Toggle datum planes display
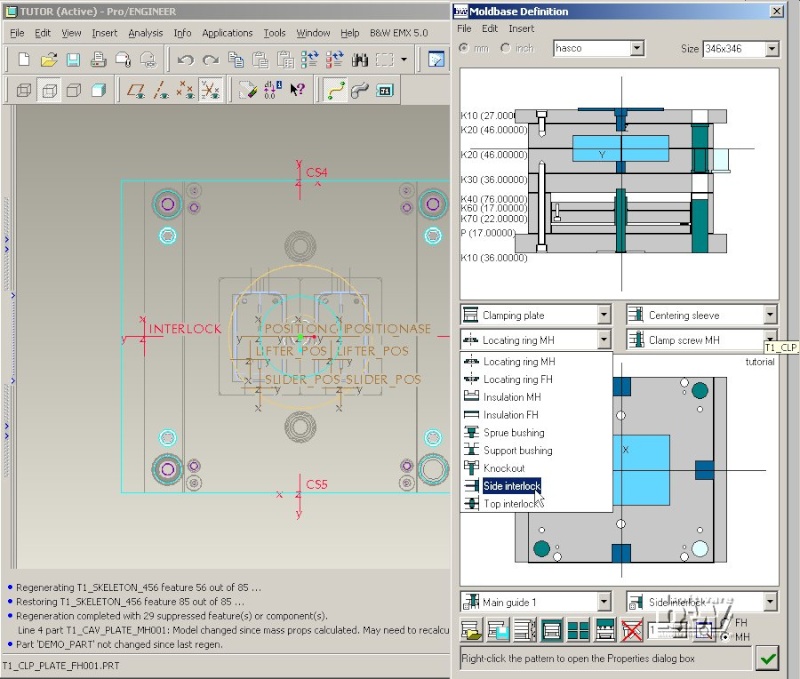Viewport: 800px width, 679px height. pyautogui.click(x=136, y=91)
